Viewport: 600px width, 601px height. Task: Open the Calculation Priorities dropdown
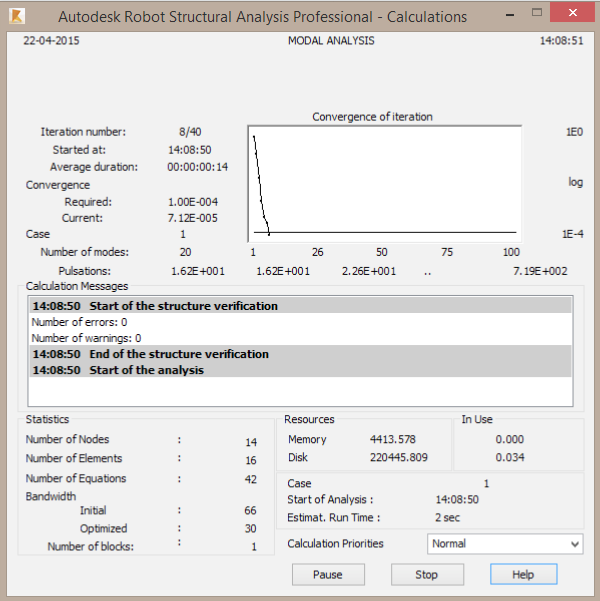coord(505,544)
